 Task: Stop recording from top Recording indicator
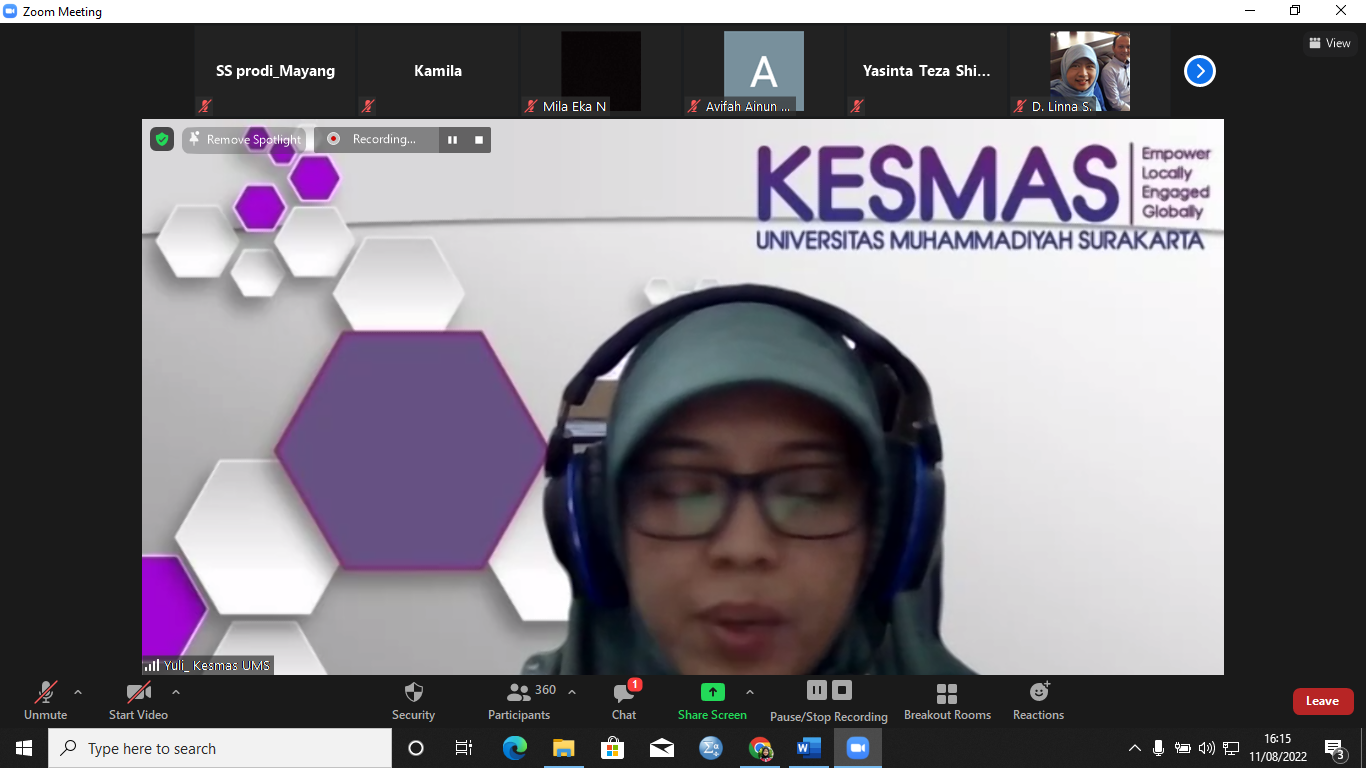coord(479,140)
